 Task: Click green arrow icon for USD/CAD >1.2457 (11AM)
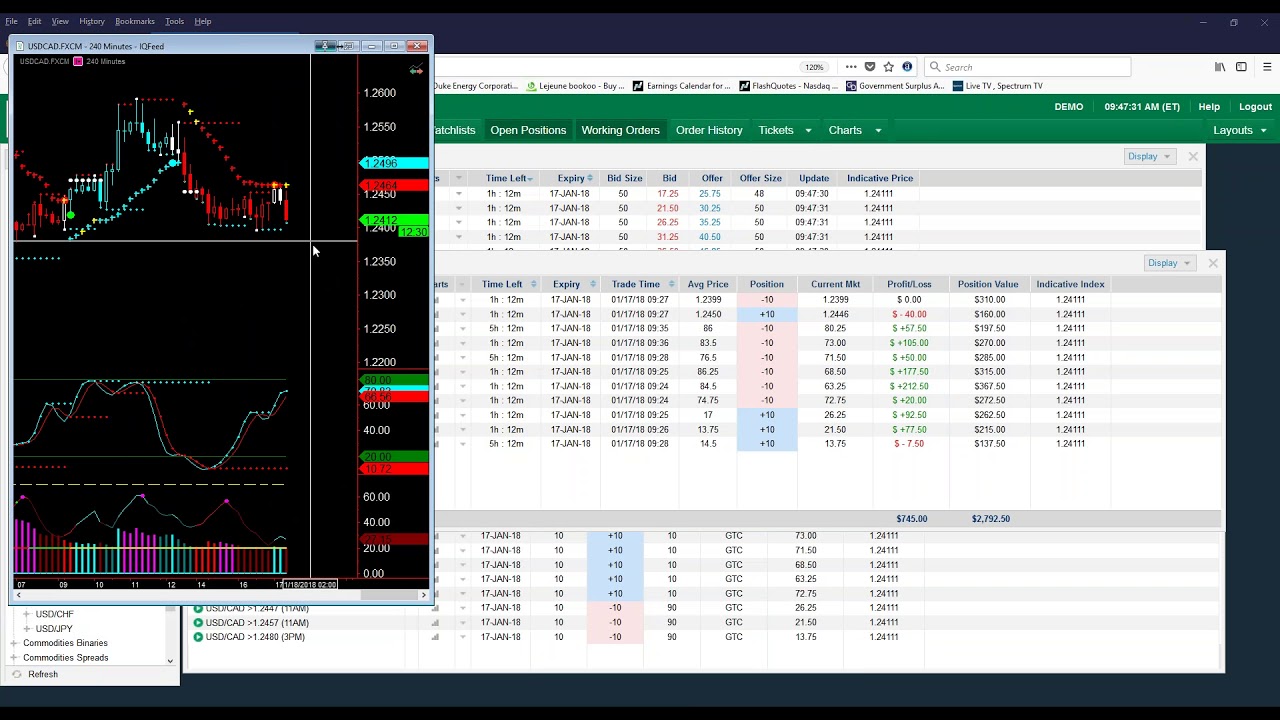point(198,622)
